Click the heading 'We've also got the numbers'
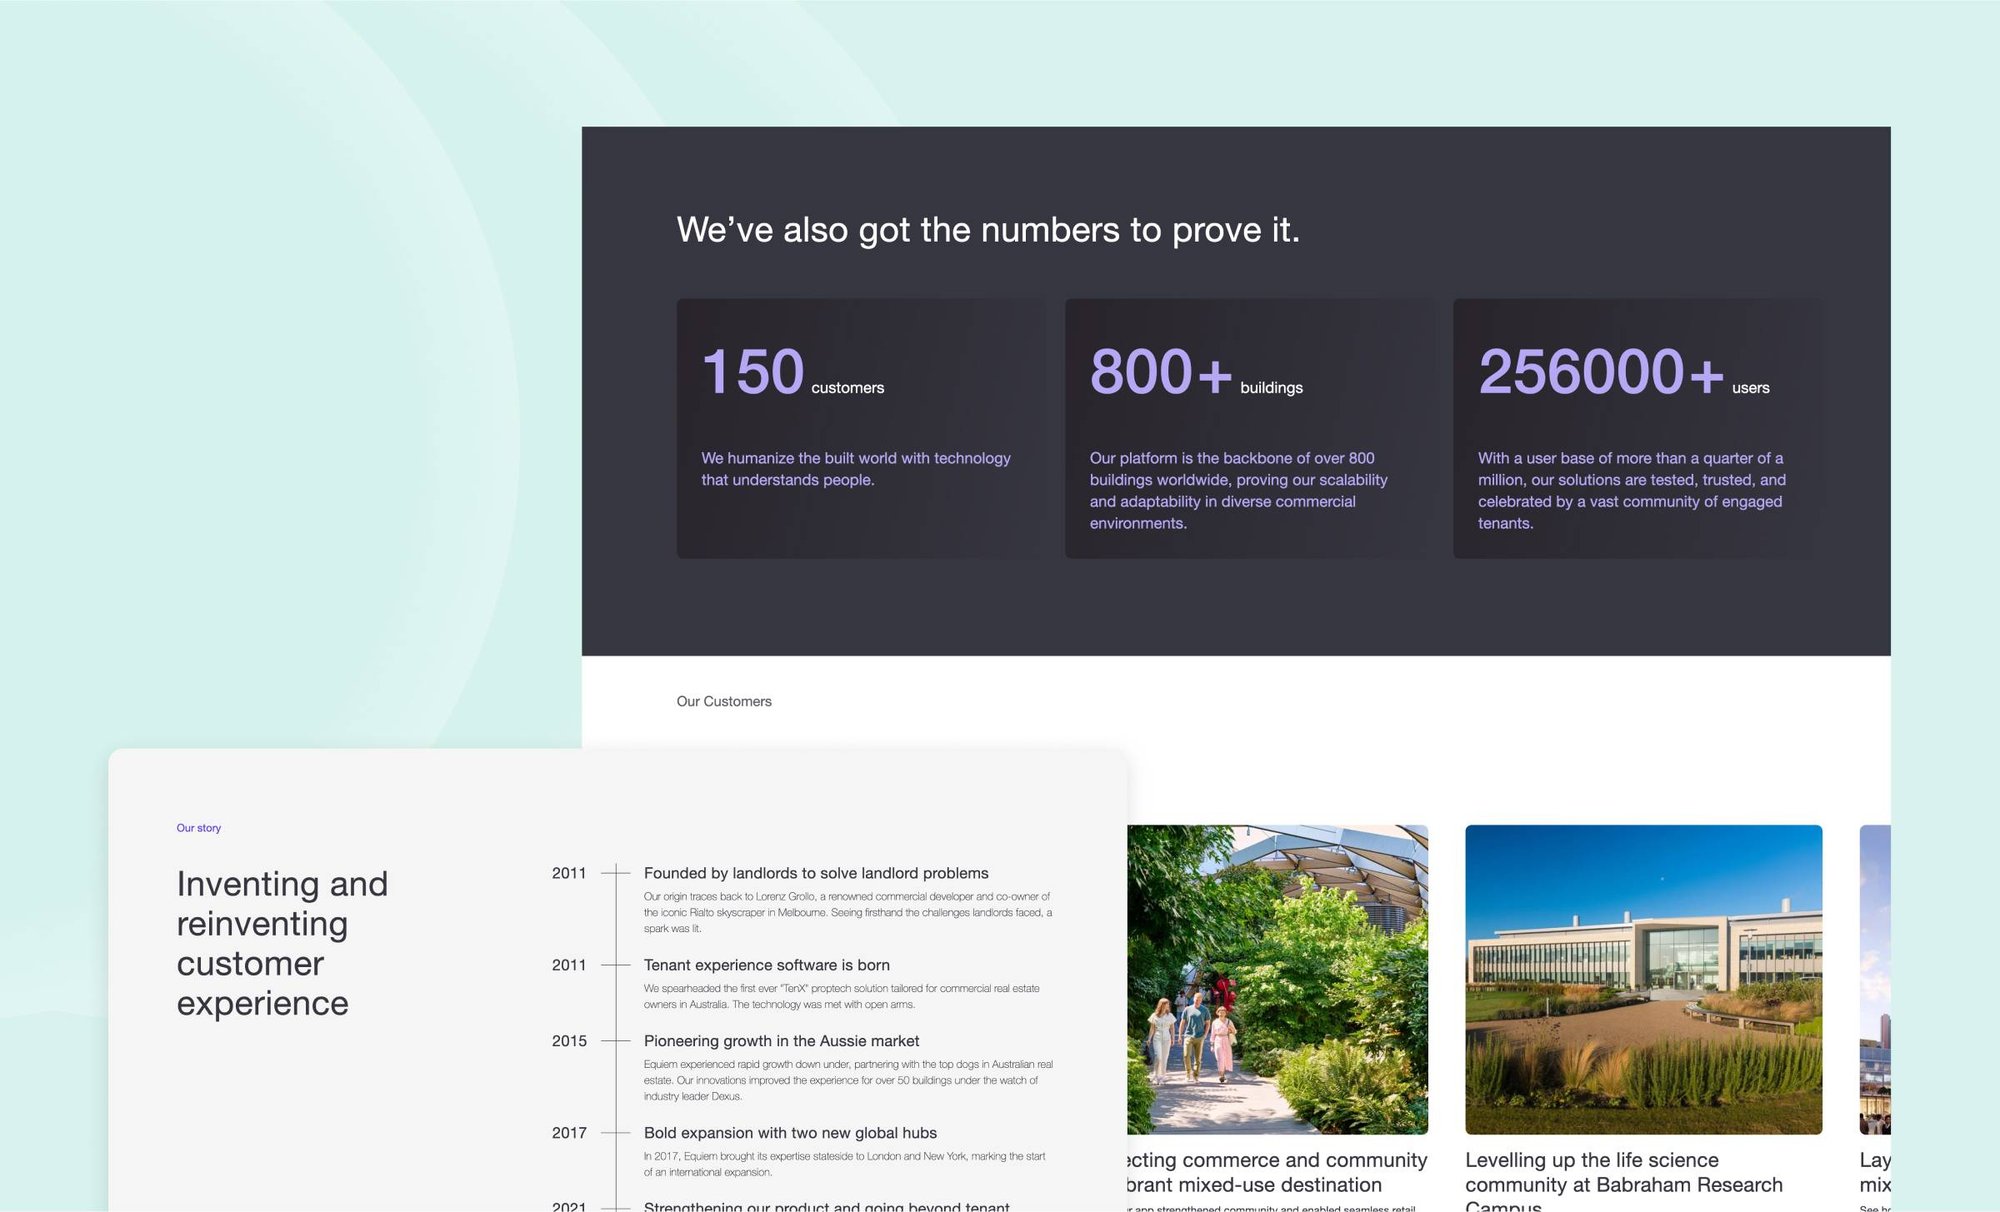The height and width of the screenshot is (1212, 2000). (990, 229)
